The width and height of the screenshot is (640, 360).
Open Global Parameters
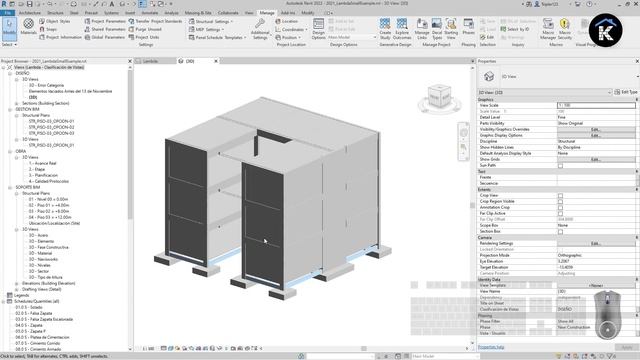[105, 37]
